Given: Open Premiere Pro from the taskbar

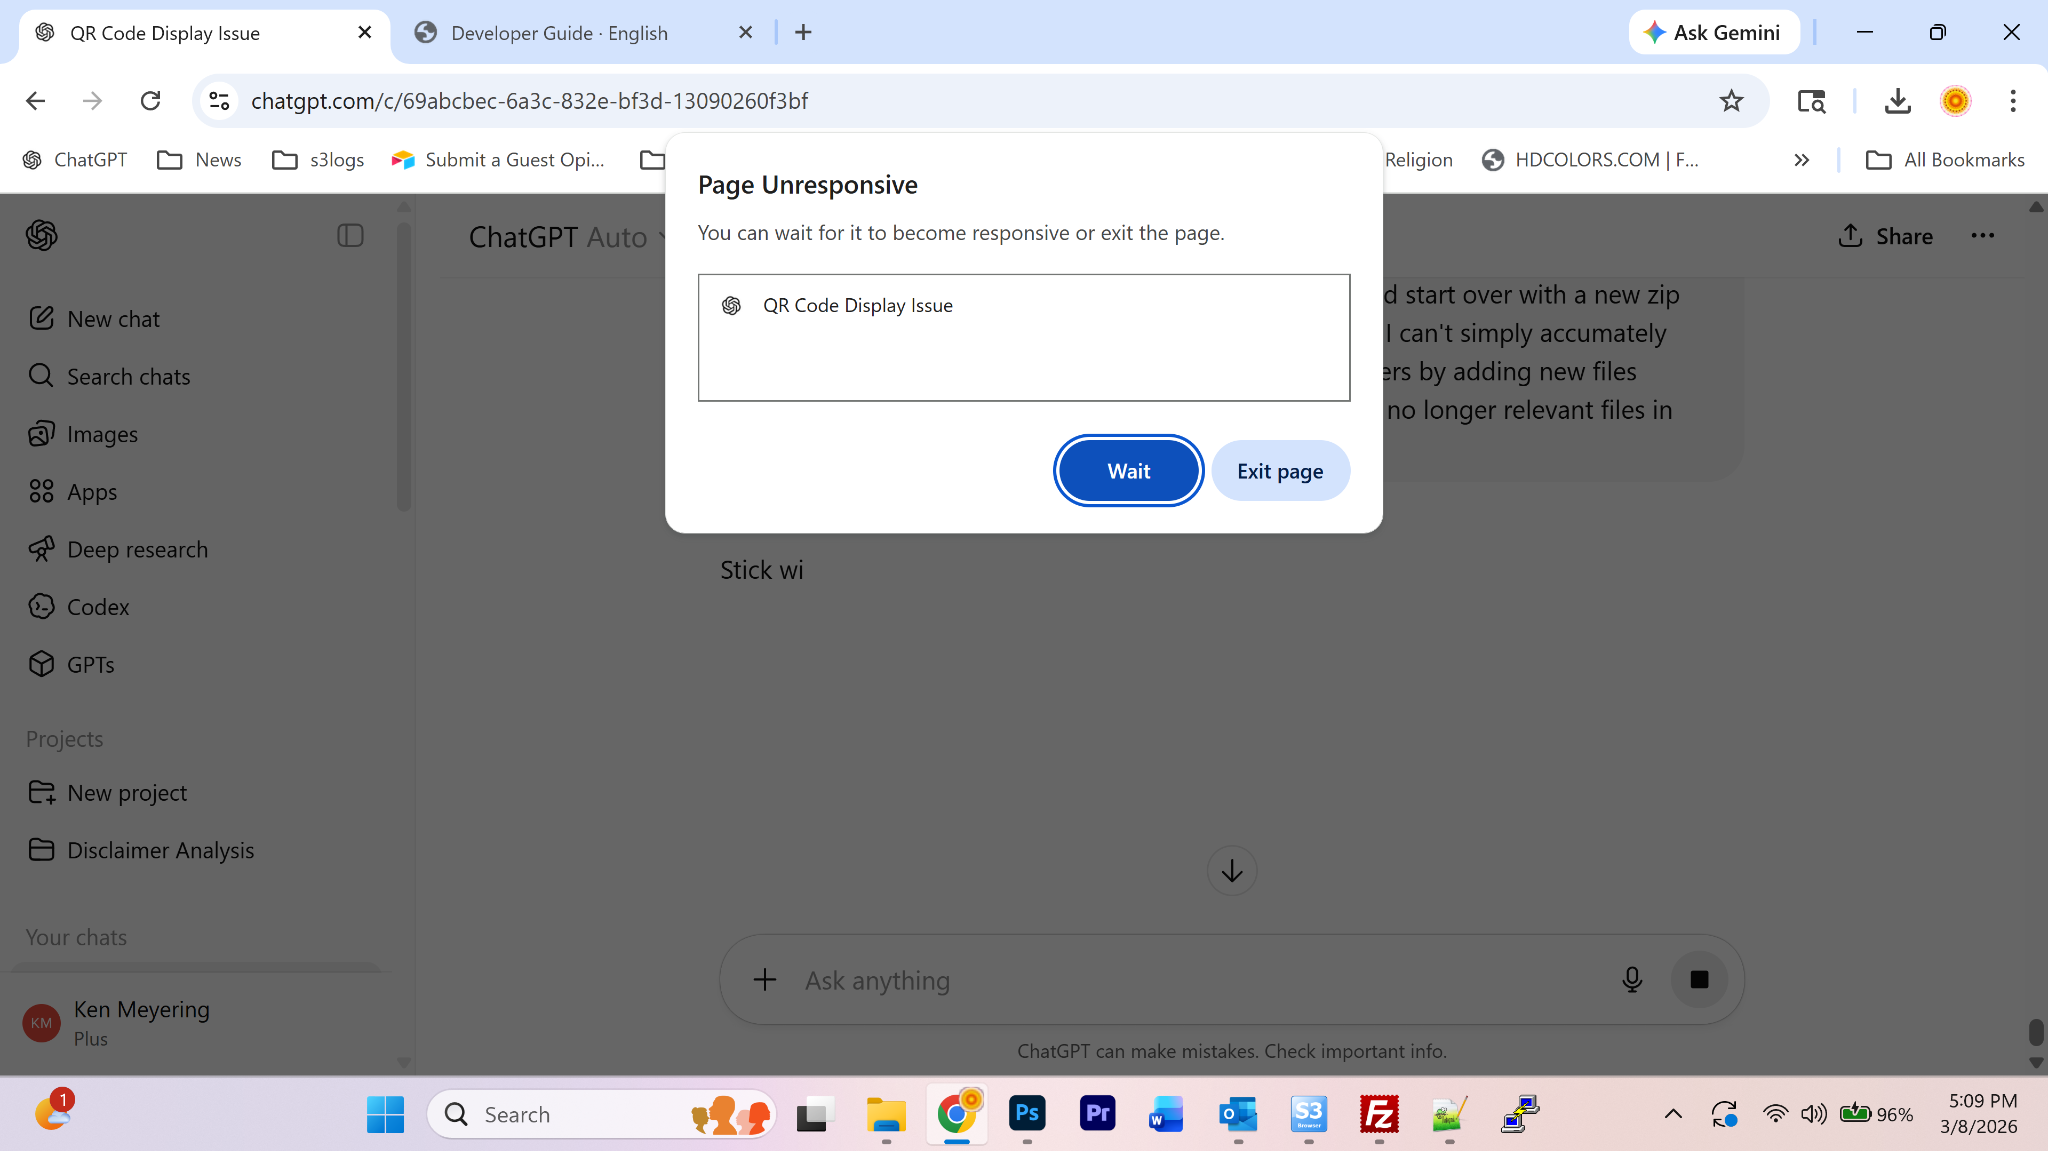Looking at the screenshot, I should coord(1097,1114).
